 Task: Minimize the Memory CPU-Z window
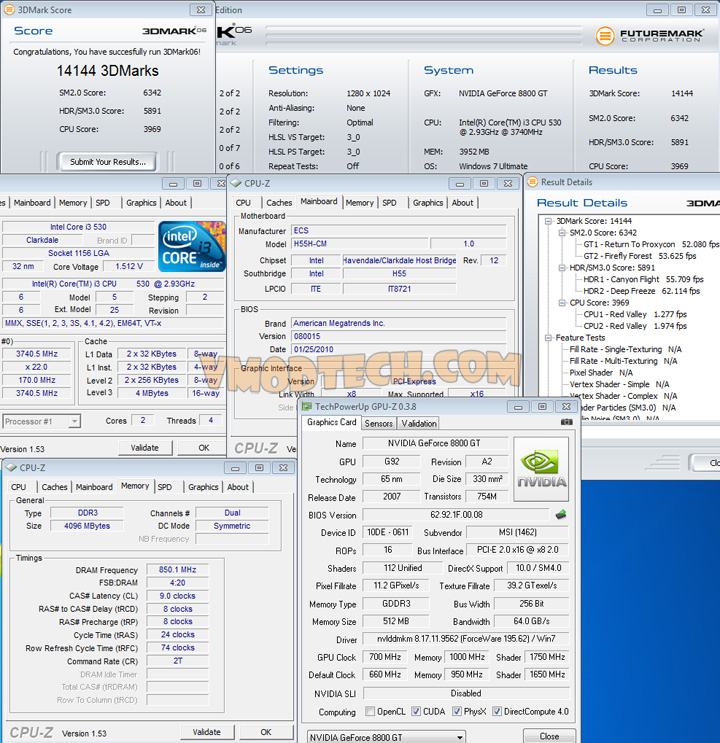235,468
